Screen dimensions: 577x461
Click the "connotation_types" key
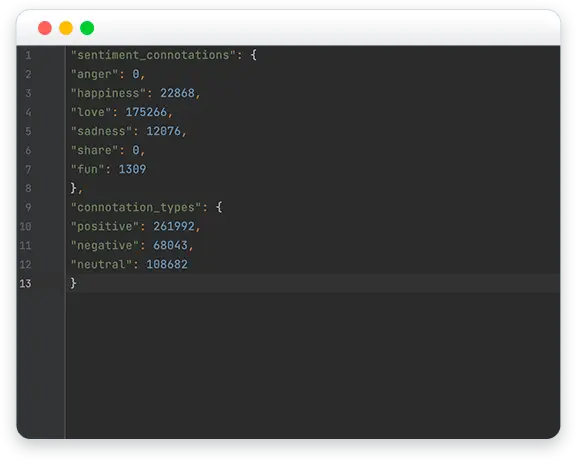coord(136,207)
